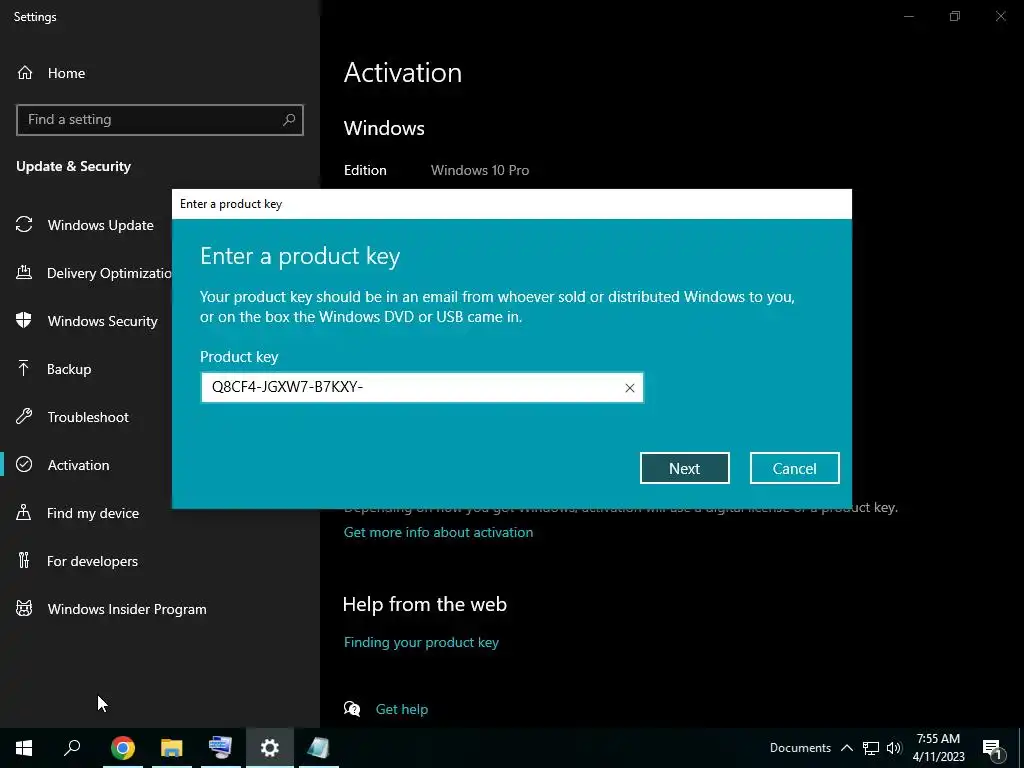Screen dimensions: 1024x768
Task: Click the Documents toolbar on taskbar
Action: coord(800,748)
